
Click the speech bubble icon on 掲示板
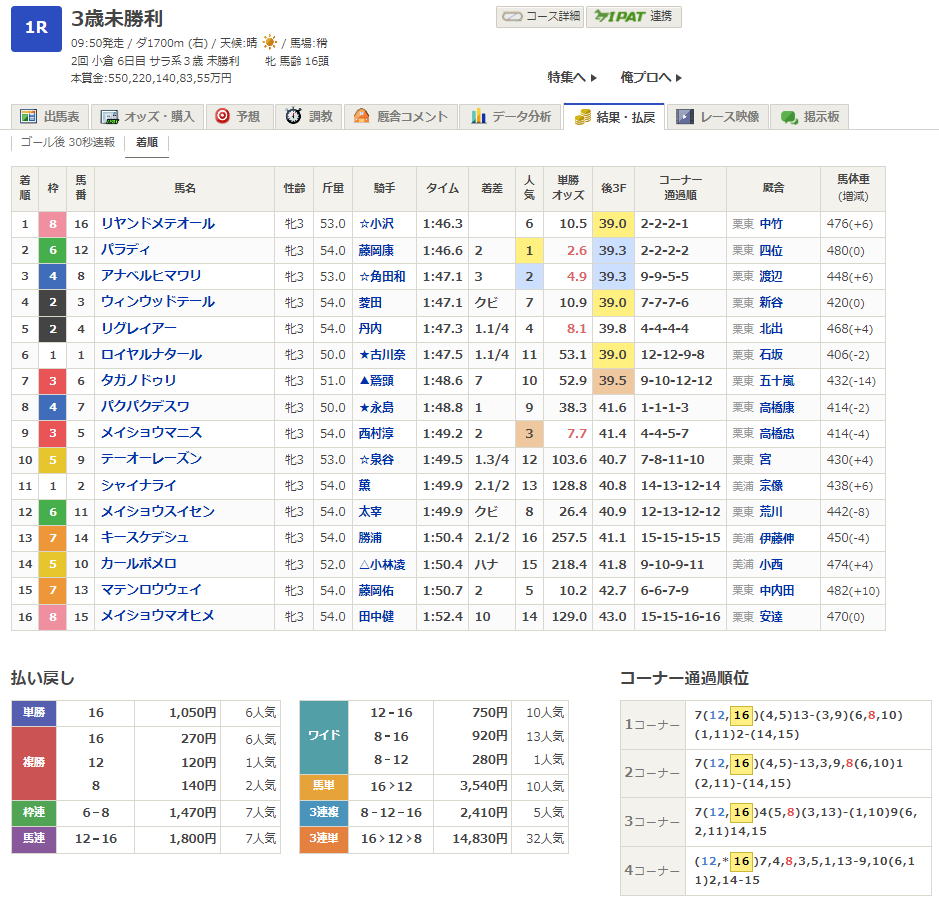tap(789, 117)
